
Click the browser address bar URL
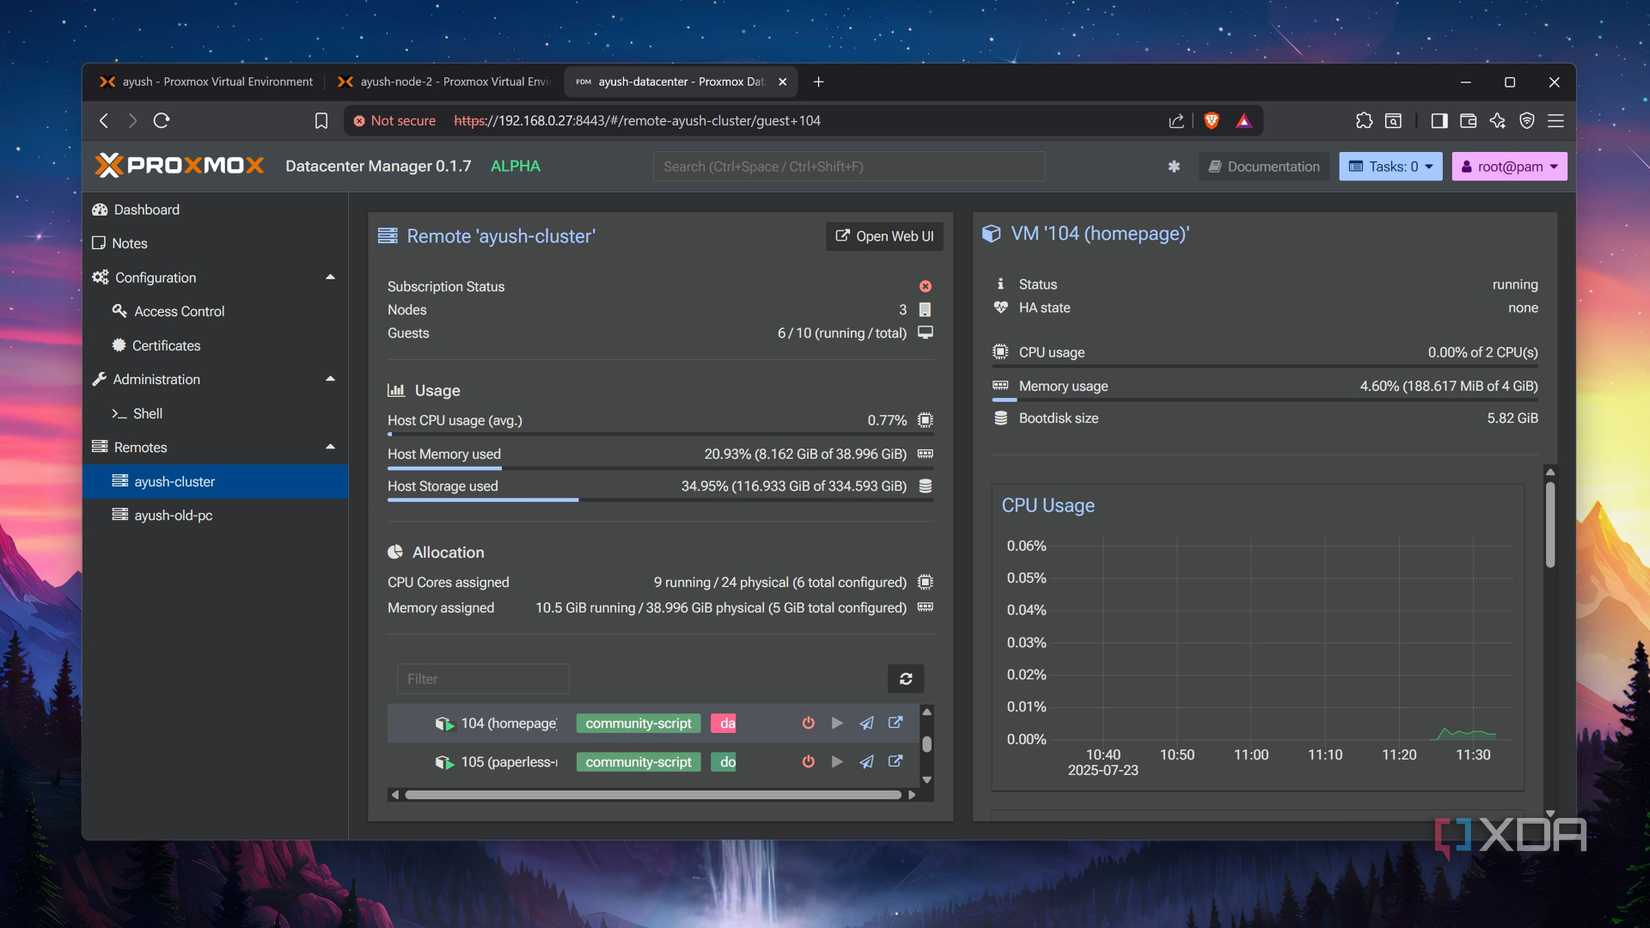[x=637, y=120]
